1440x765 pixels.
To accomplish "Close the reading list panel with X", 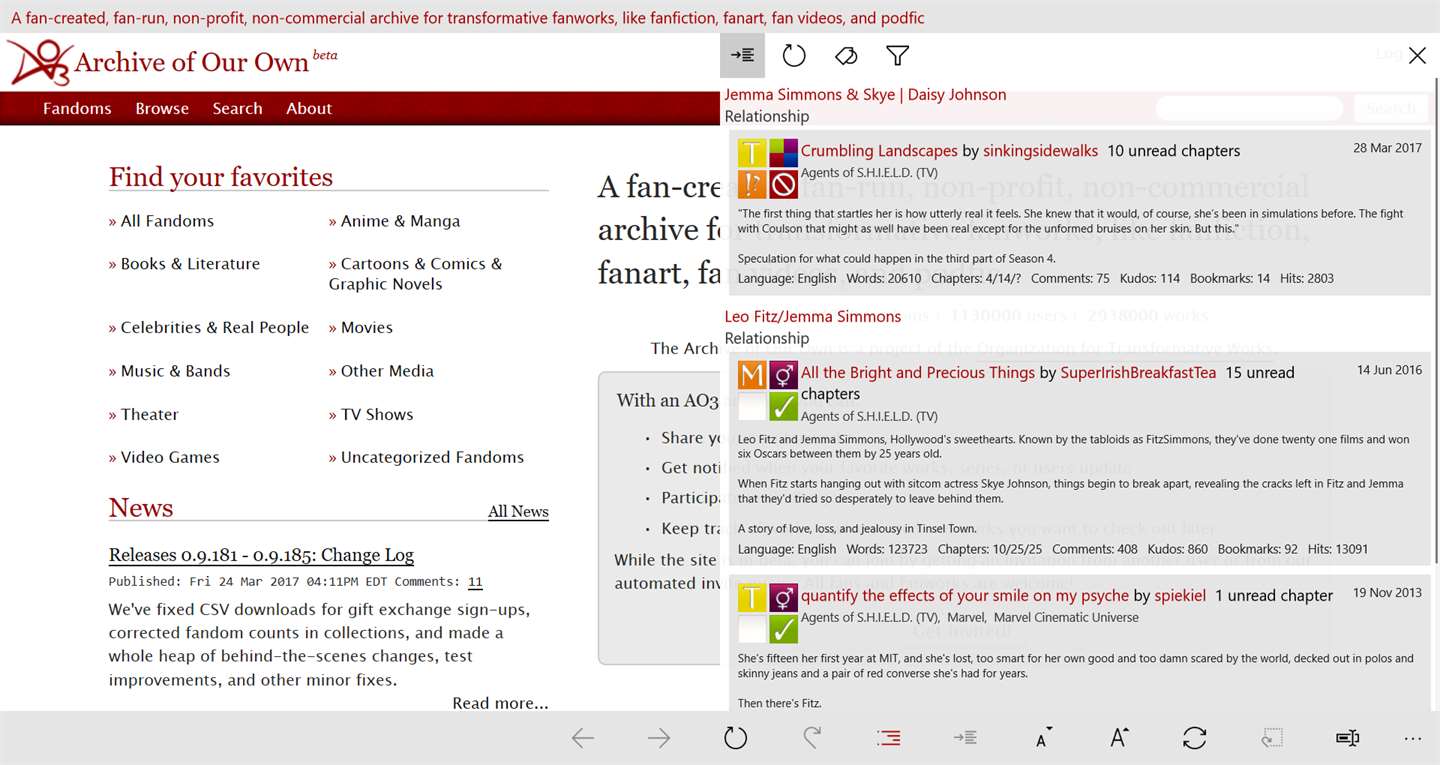I will (1417, 56).
